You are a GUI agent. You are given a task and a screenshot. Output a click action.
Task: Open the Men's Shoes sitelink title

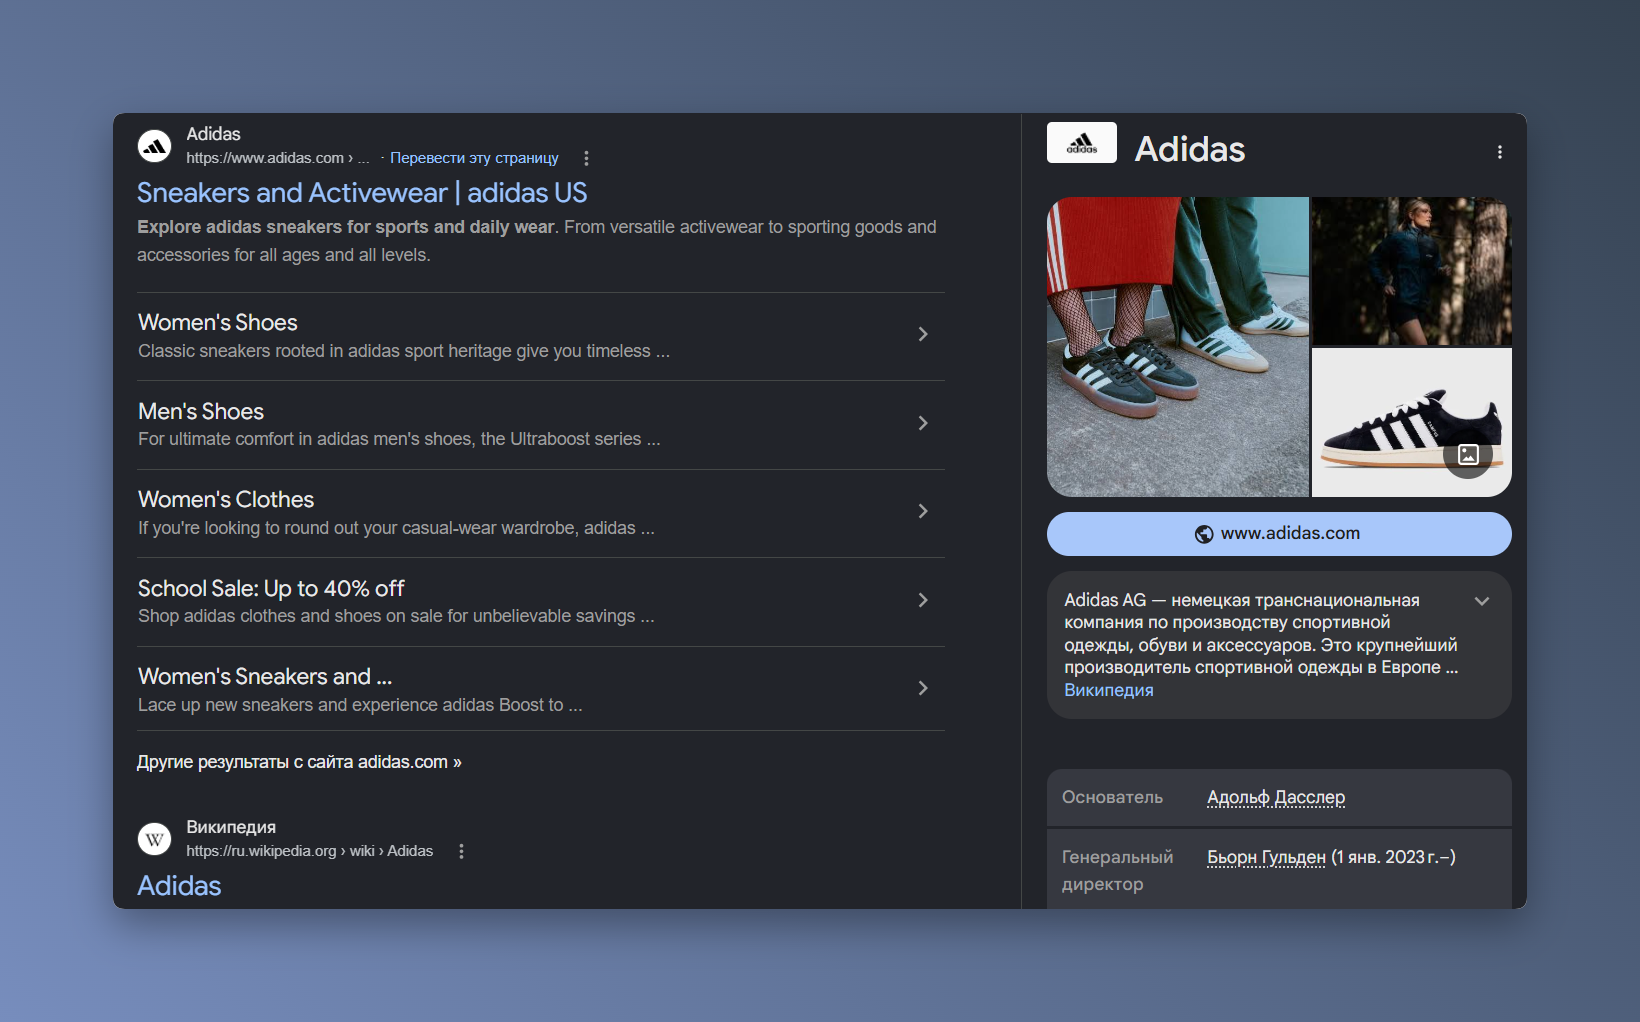point(201,412)
